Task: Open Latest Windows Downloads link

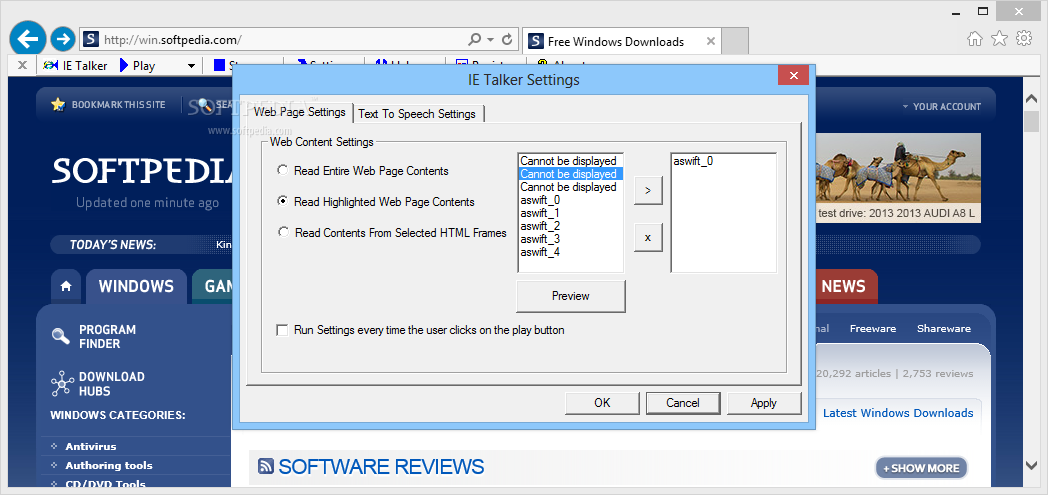Action: 898,413
